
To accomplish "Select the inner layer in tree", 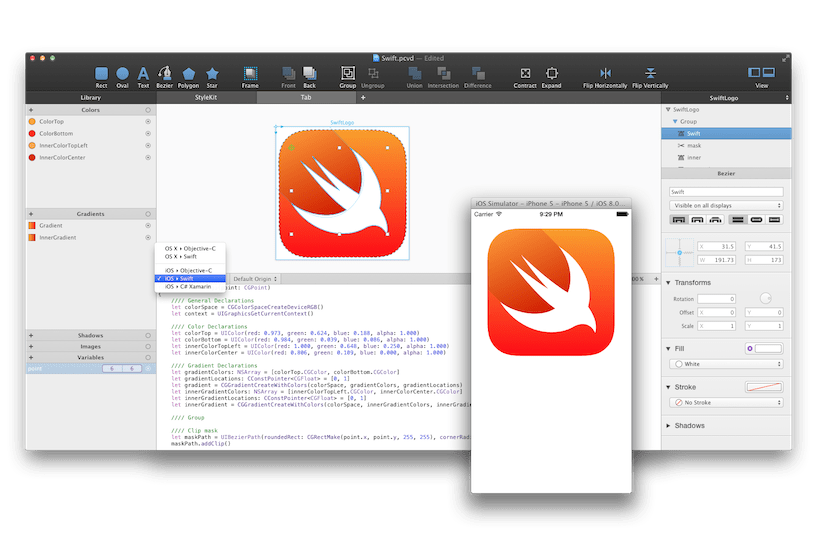I will tap(726, 157).
